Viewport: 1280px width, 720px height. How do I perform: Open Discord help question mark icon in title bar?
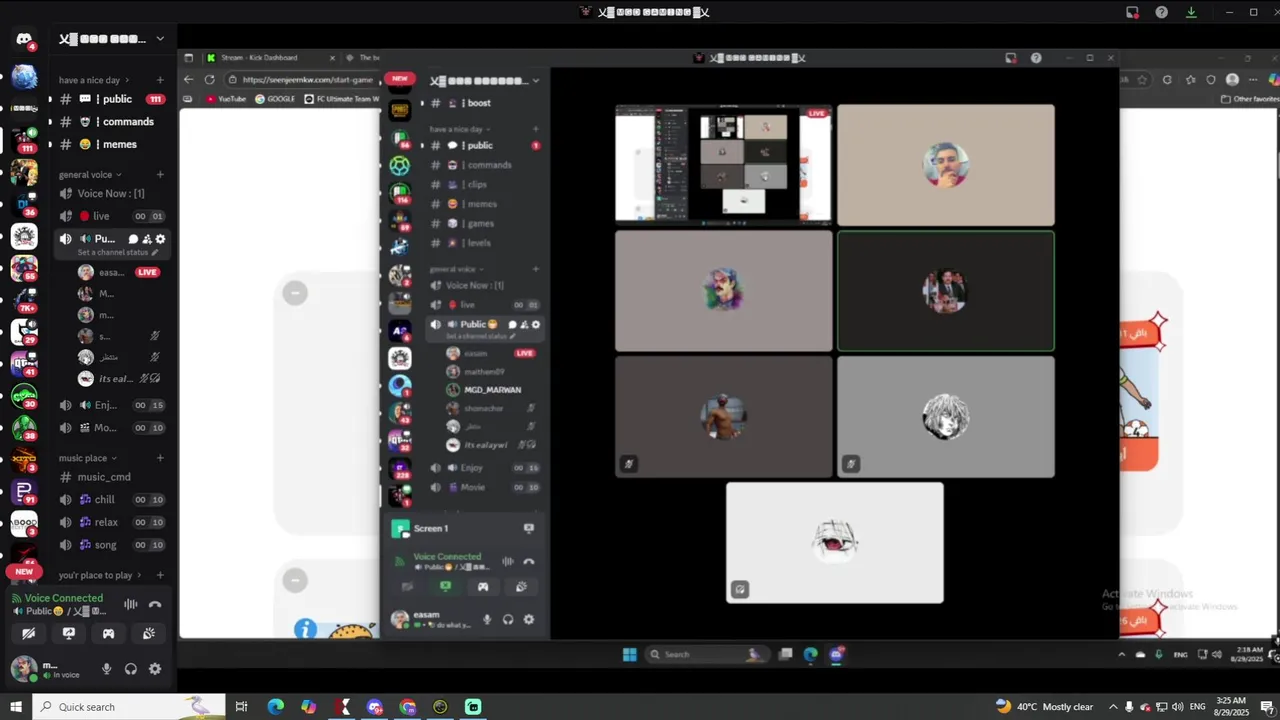1161,12
